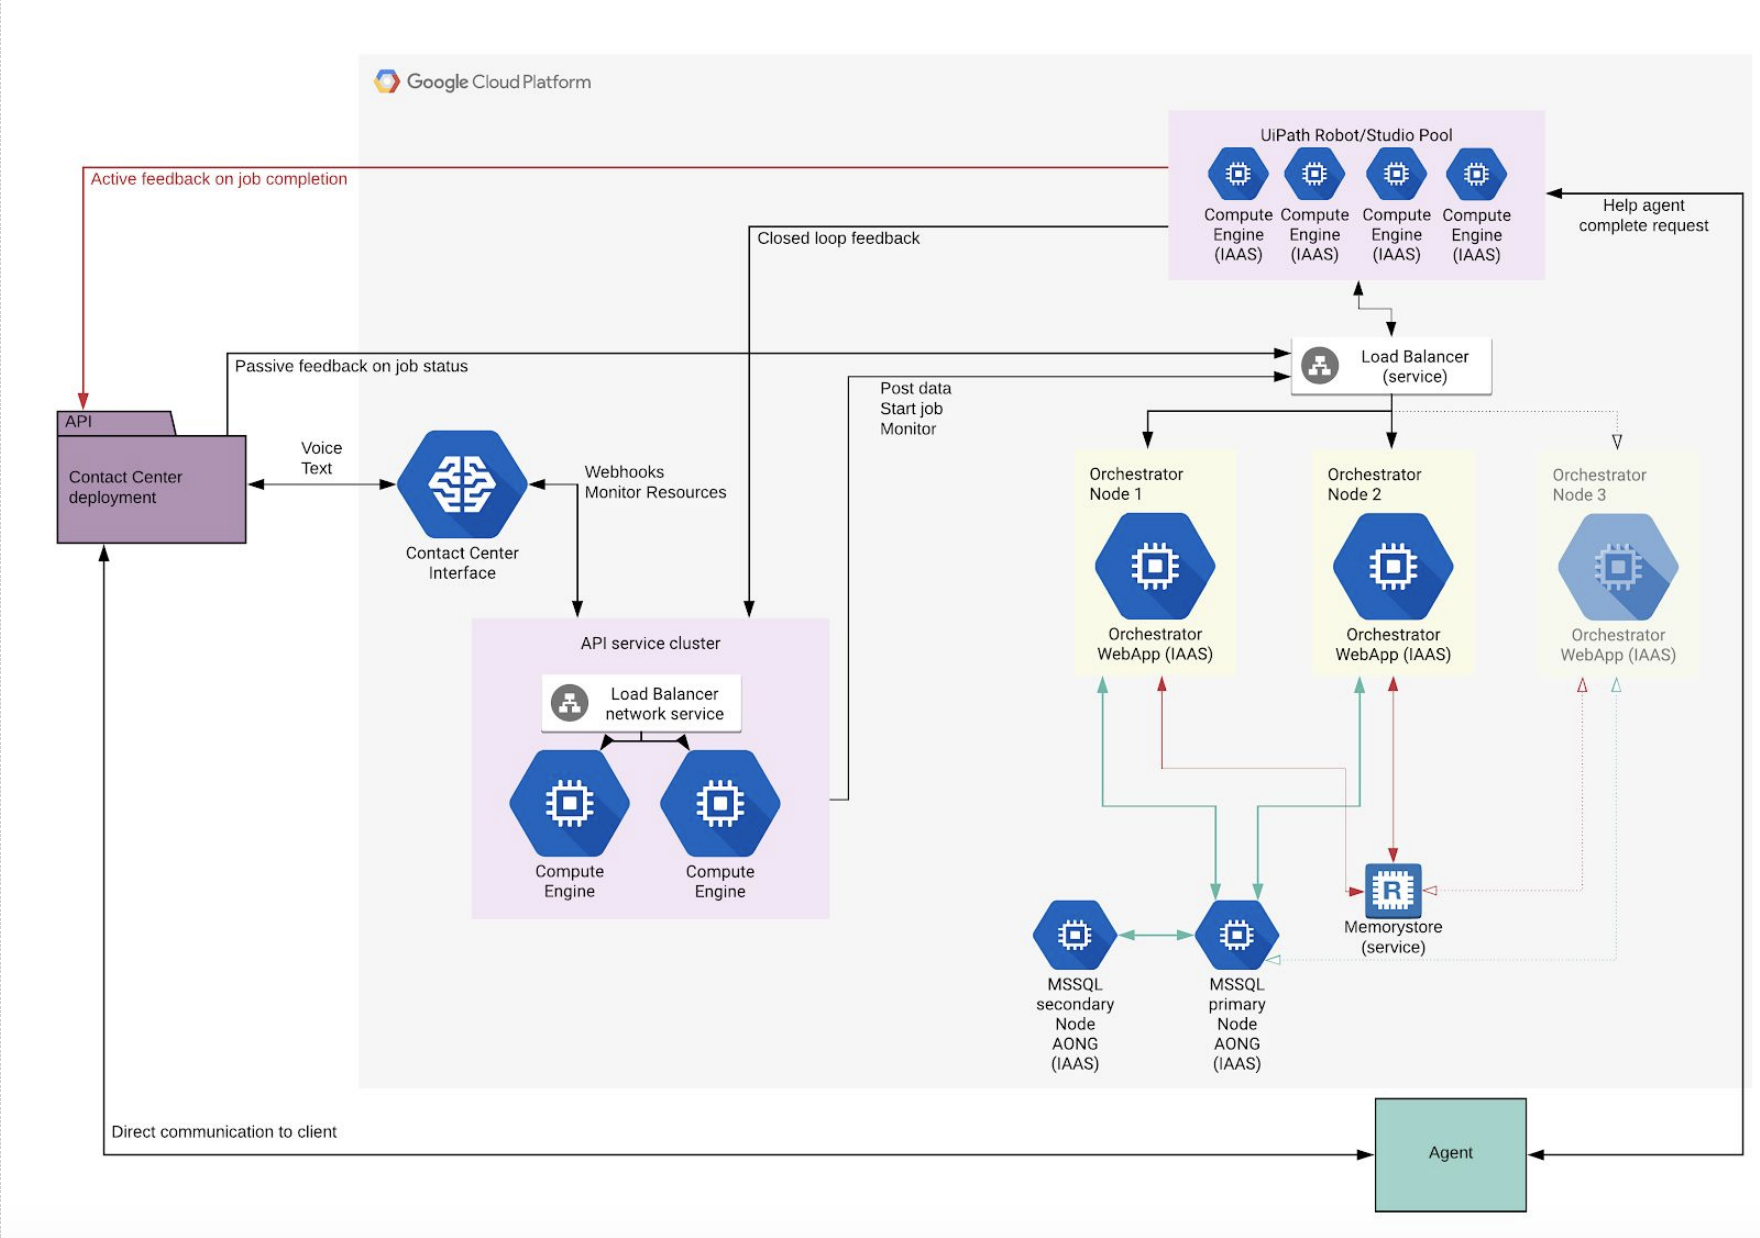Click the 'Orchestrator Node 3' heading

coord(1599,485)
